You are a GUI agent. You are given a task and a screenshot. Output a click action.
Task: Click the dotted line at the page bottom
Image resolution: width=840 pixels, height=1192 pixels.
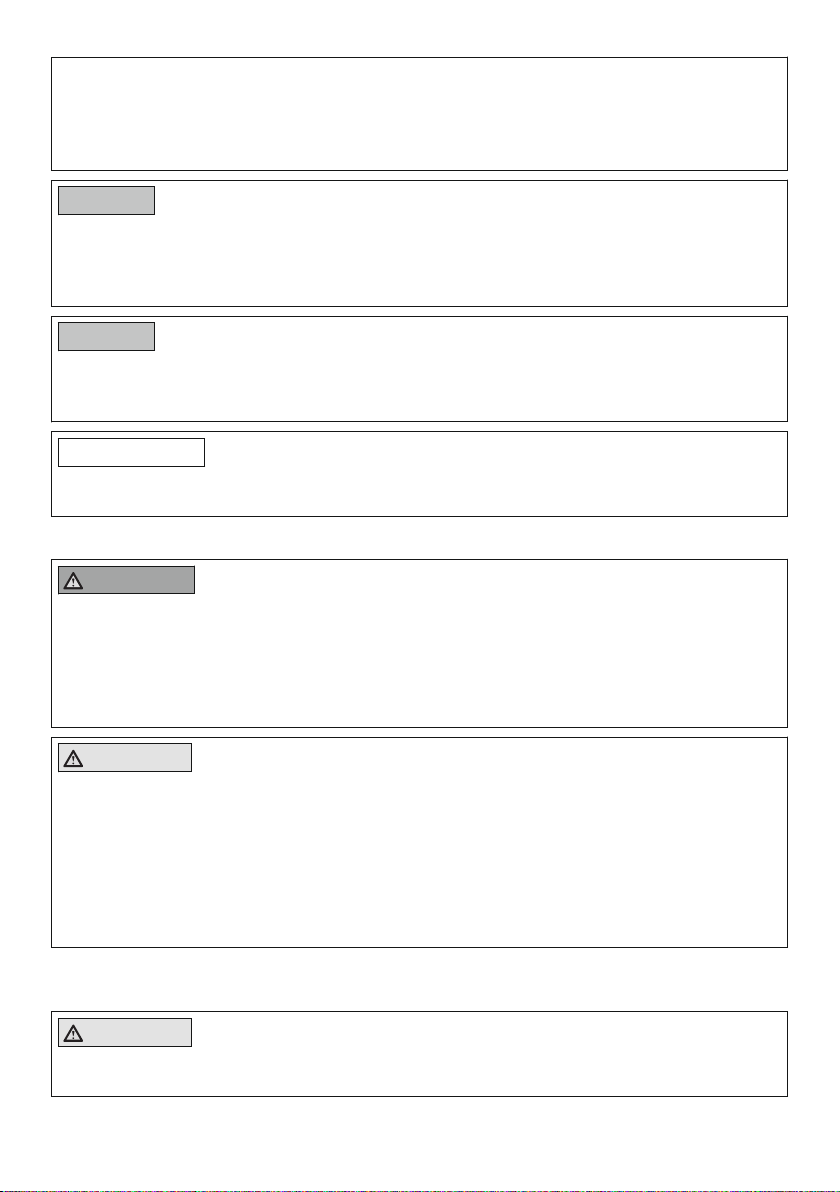tap(420, 1190)
